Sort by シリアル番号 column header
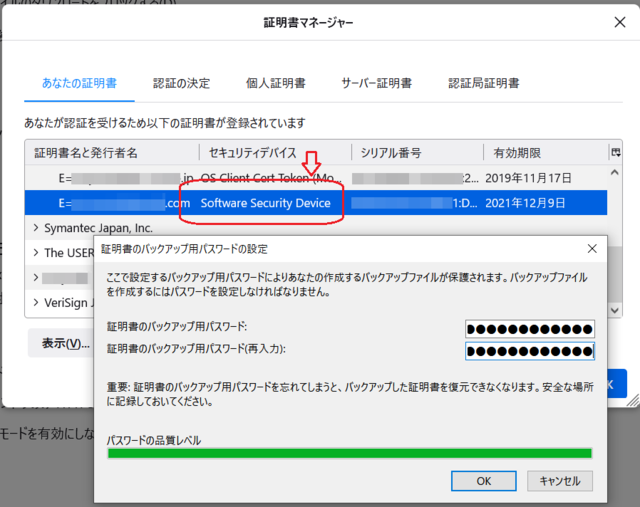The height and width of the screenshot is (507, 640). click(x=417, y=153)
